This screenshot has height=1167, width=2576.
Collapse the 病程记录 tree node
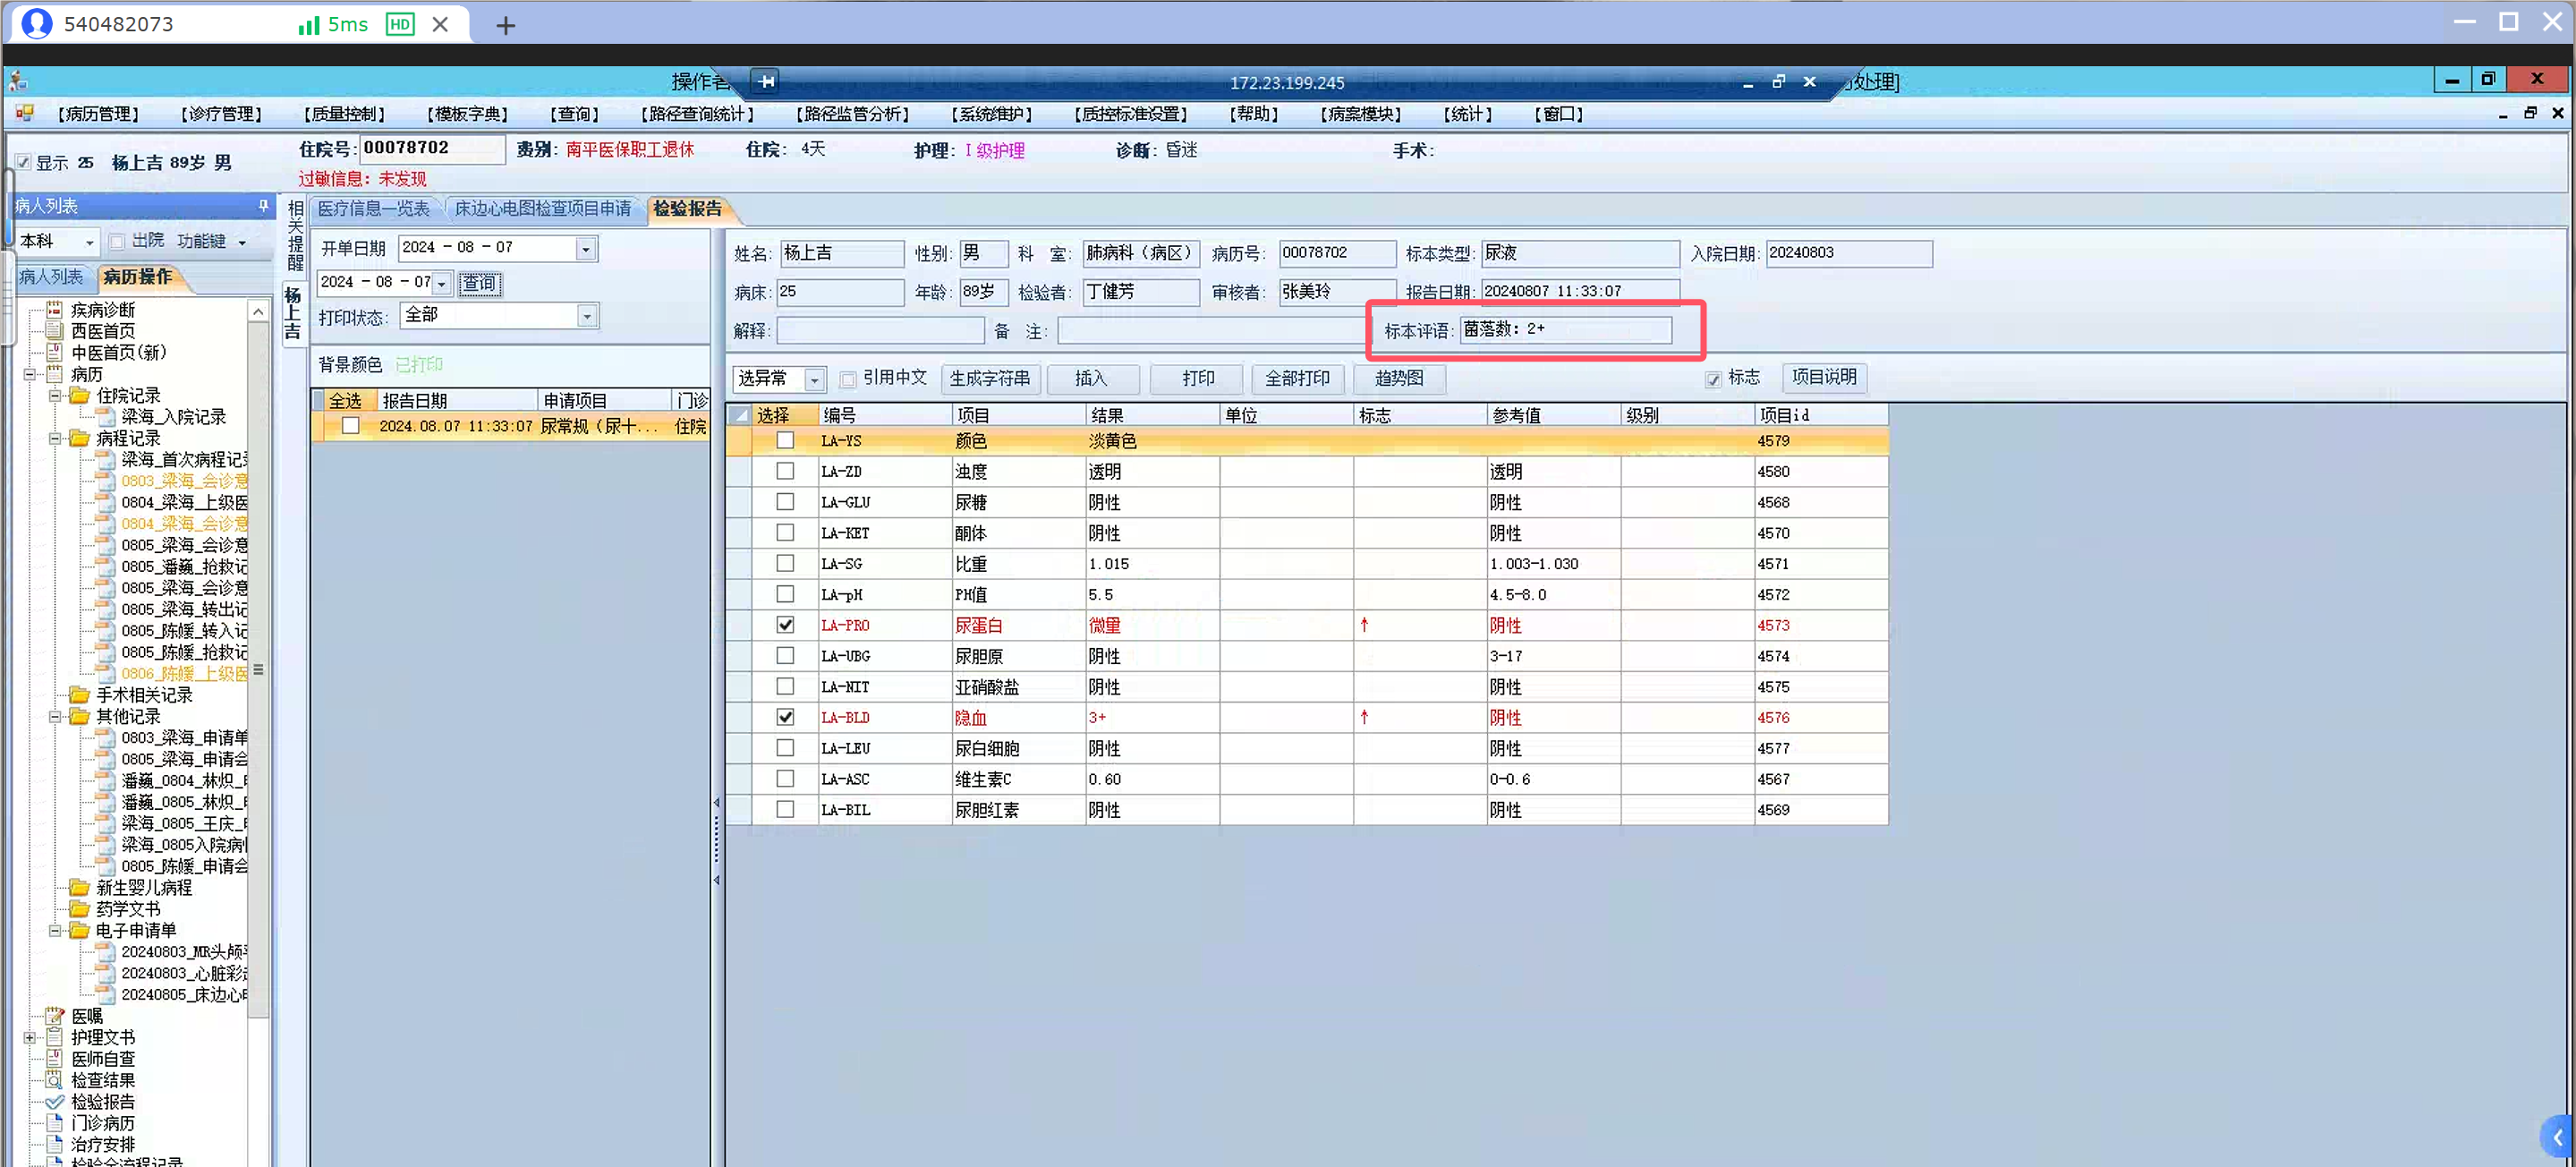pos(56,439)
